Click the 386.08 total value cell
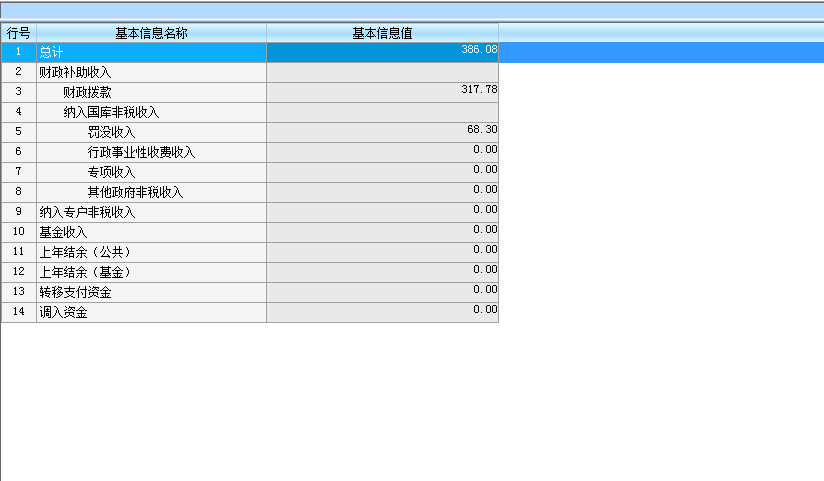Image resolution: width=824 pixels, height=481 pixels. pyautogui.click(x=382, y=52)
